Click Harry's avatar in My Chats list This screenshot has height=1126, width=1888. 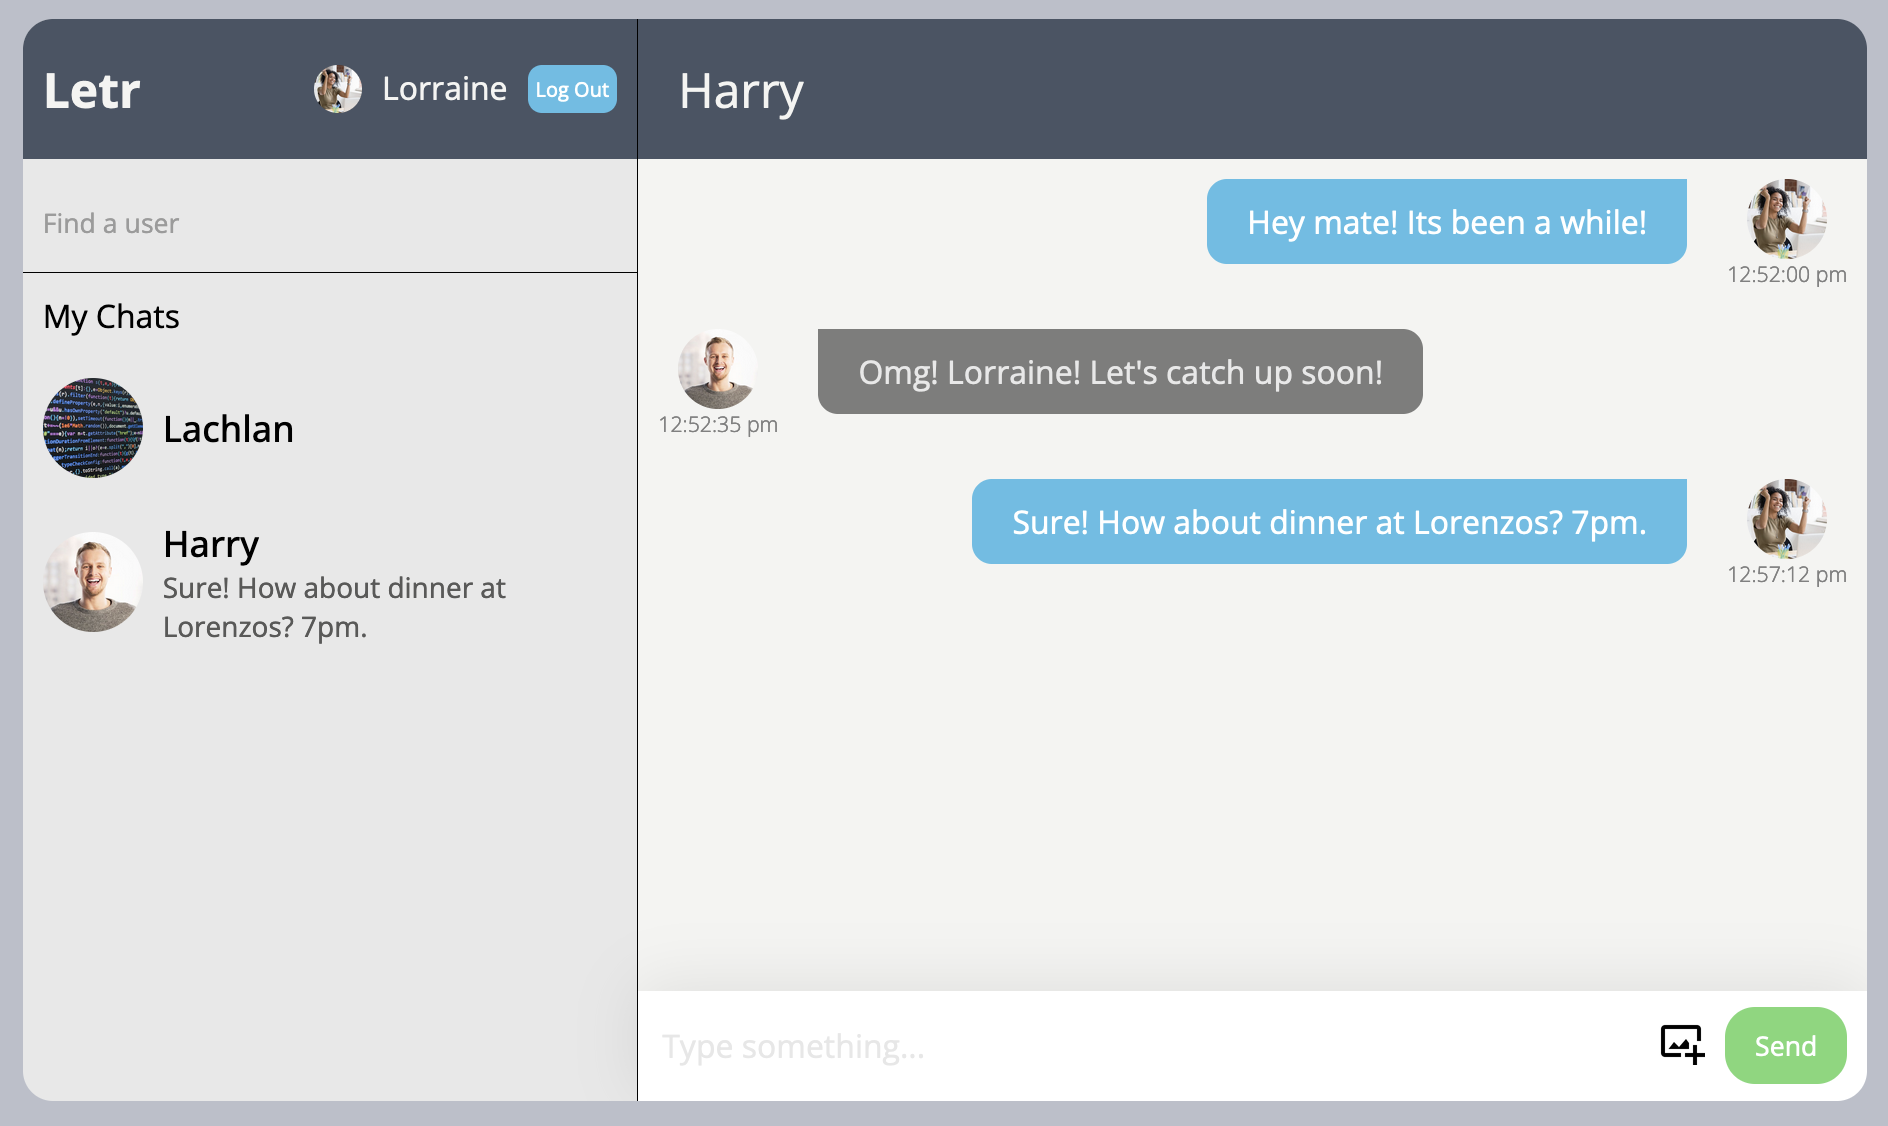[93, 582]
